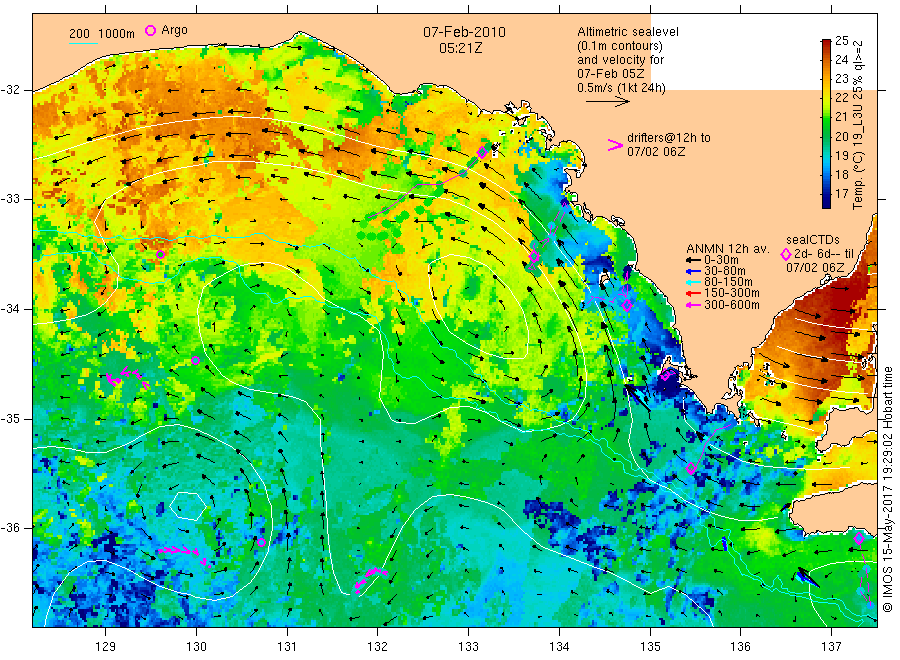This screenshot has width=900, height=660.
Task: Click the yellow 23°C band of colorbar
Action: [826, 79]
